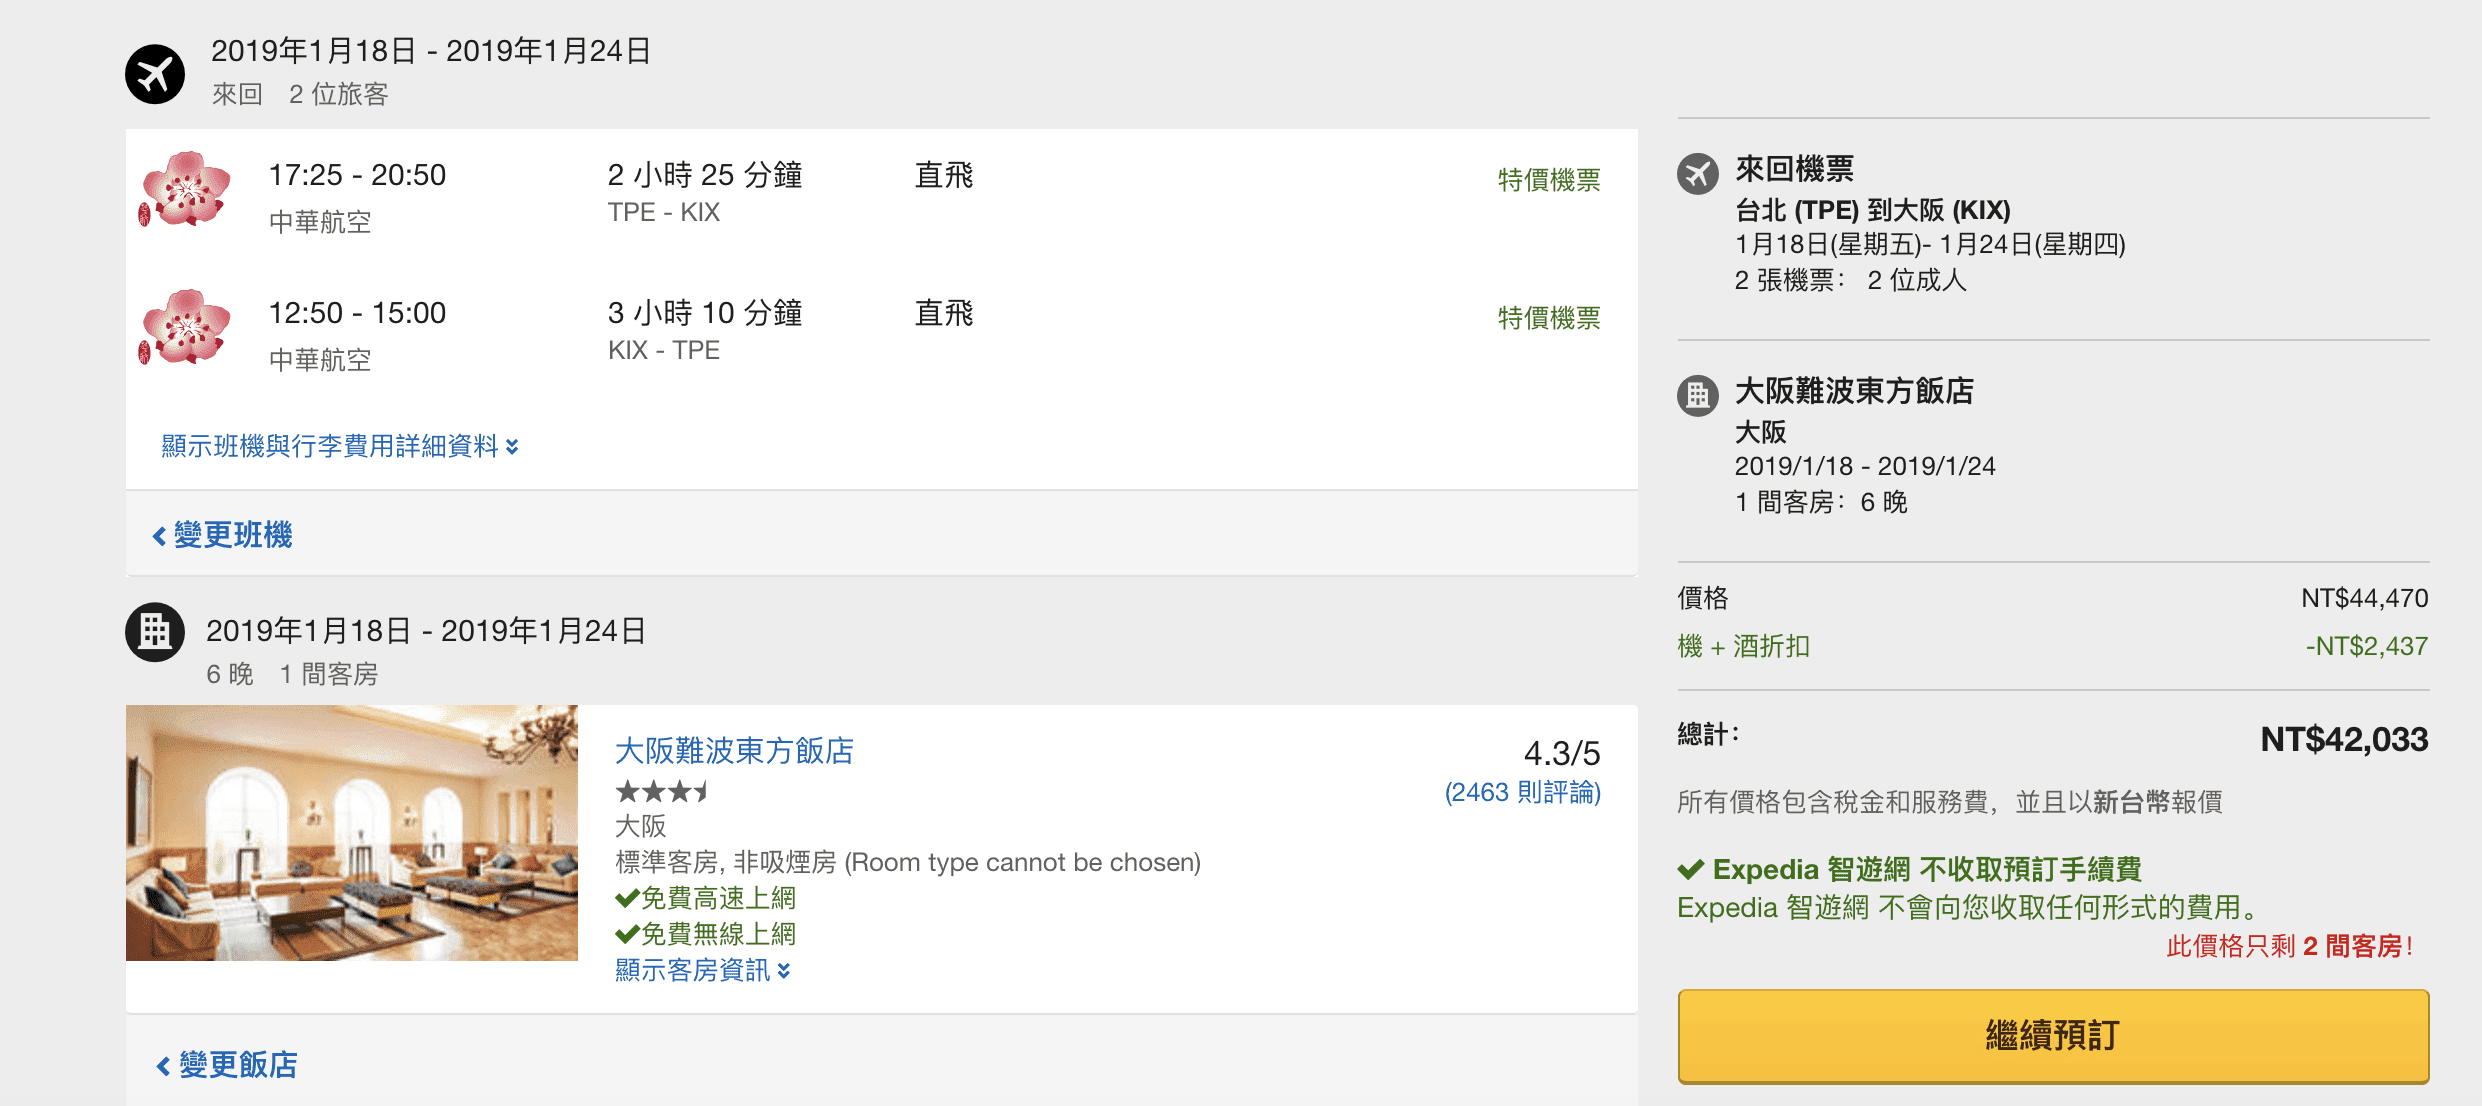Click 直飛 label on the 12:50 flight

pyautogui.click(x=944, y=313)
